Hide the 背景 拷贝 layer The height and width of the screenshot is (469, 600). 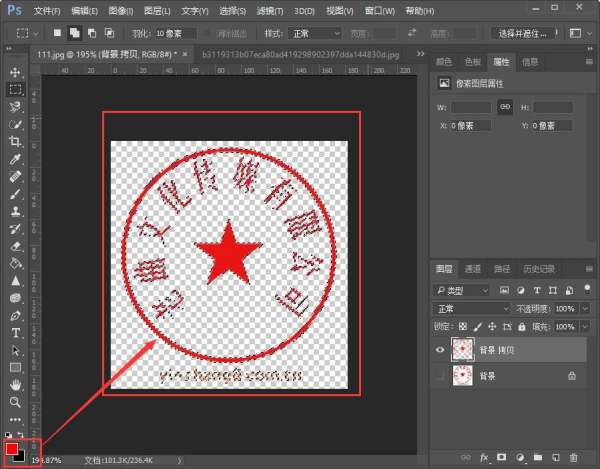coord(441,349)
